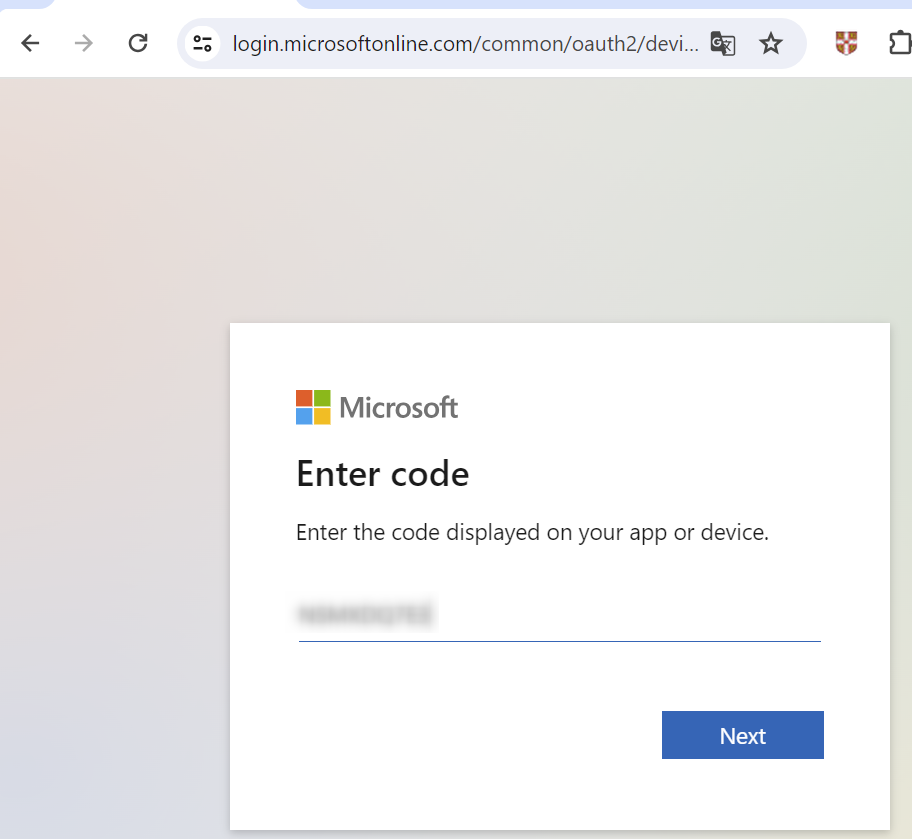Go back to the previous page
This screenshot has height=839, width=912.
[30, 44]
